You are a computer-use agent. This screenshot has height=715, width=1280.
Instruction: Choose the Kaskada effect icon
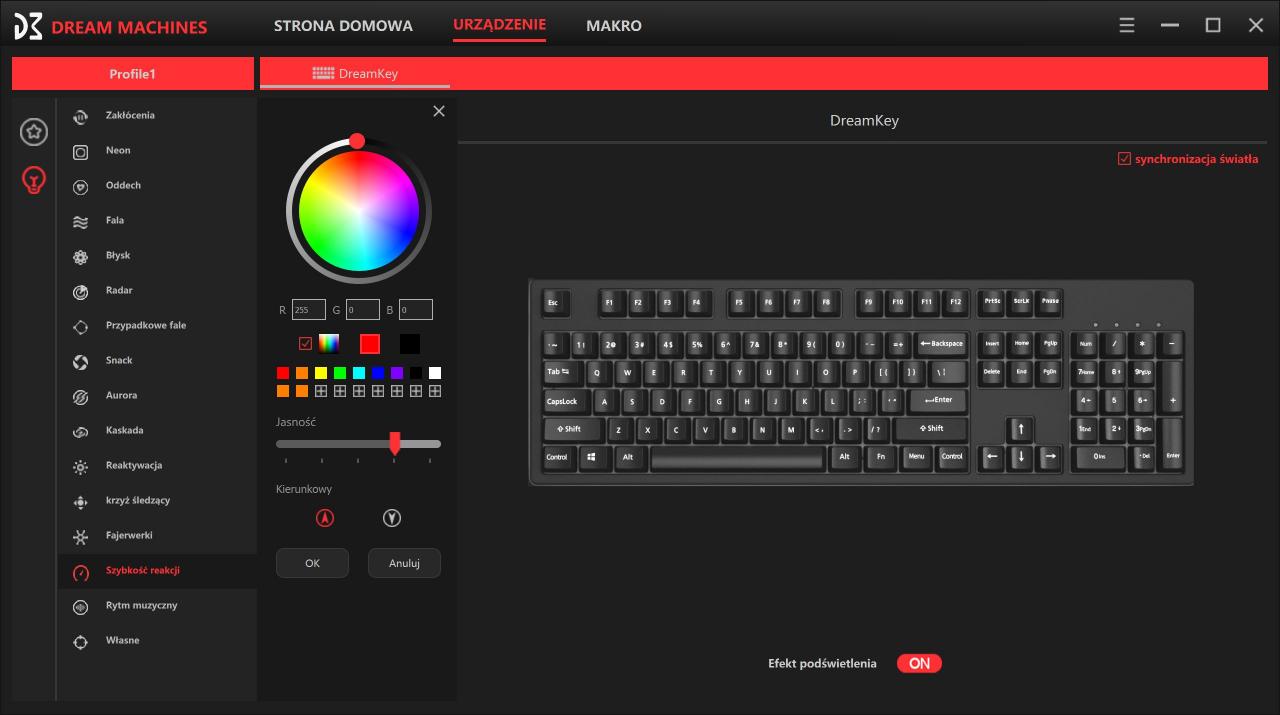coord(81,432)
